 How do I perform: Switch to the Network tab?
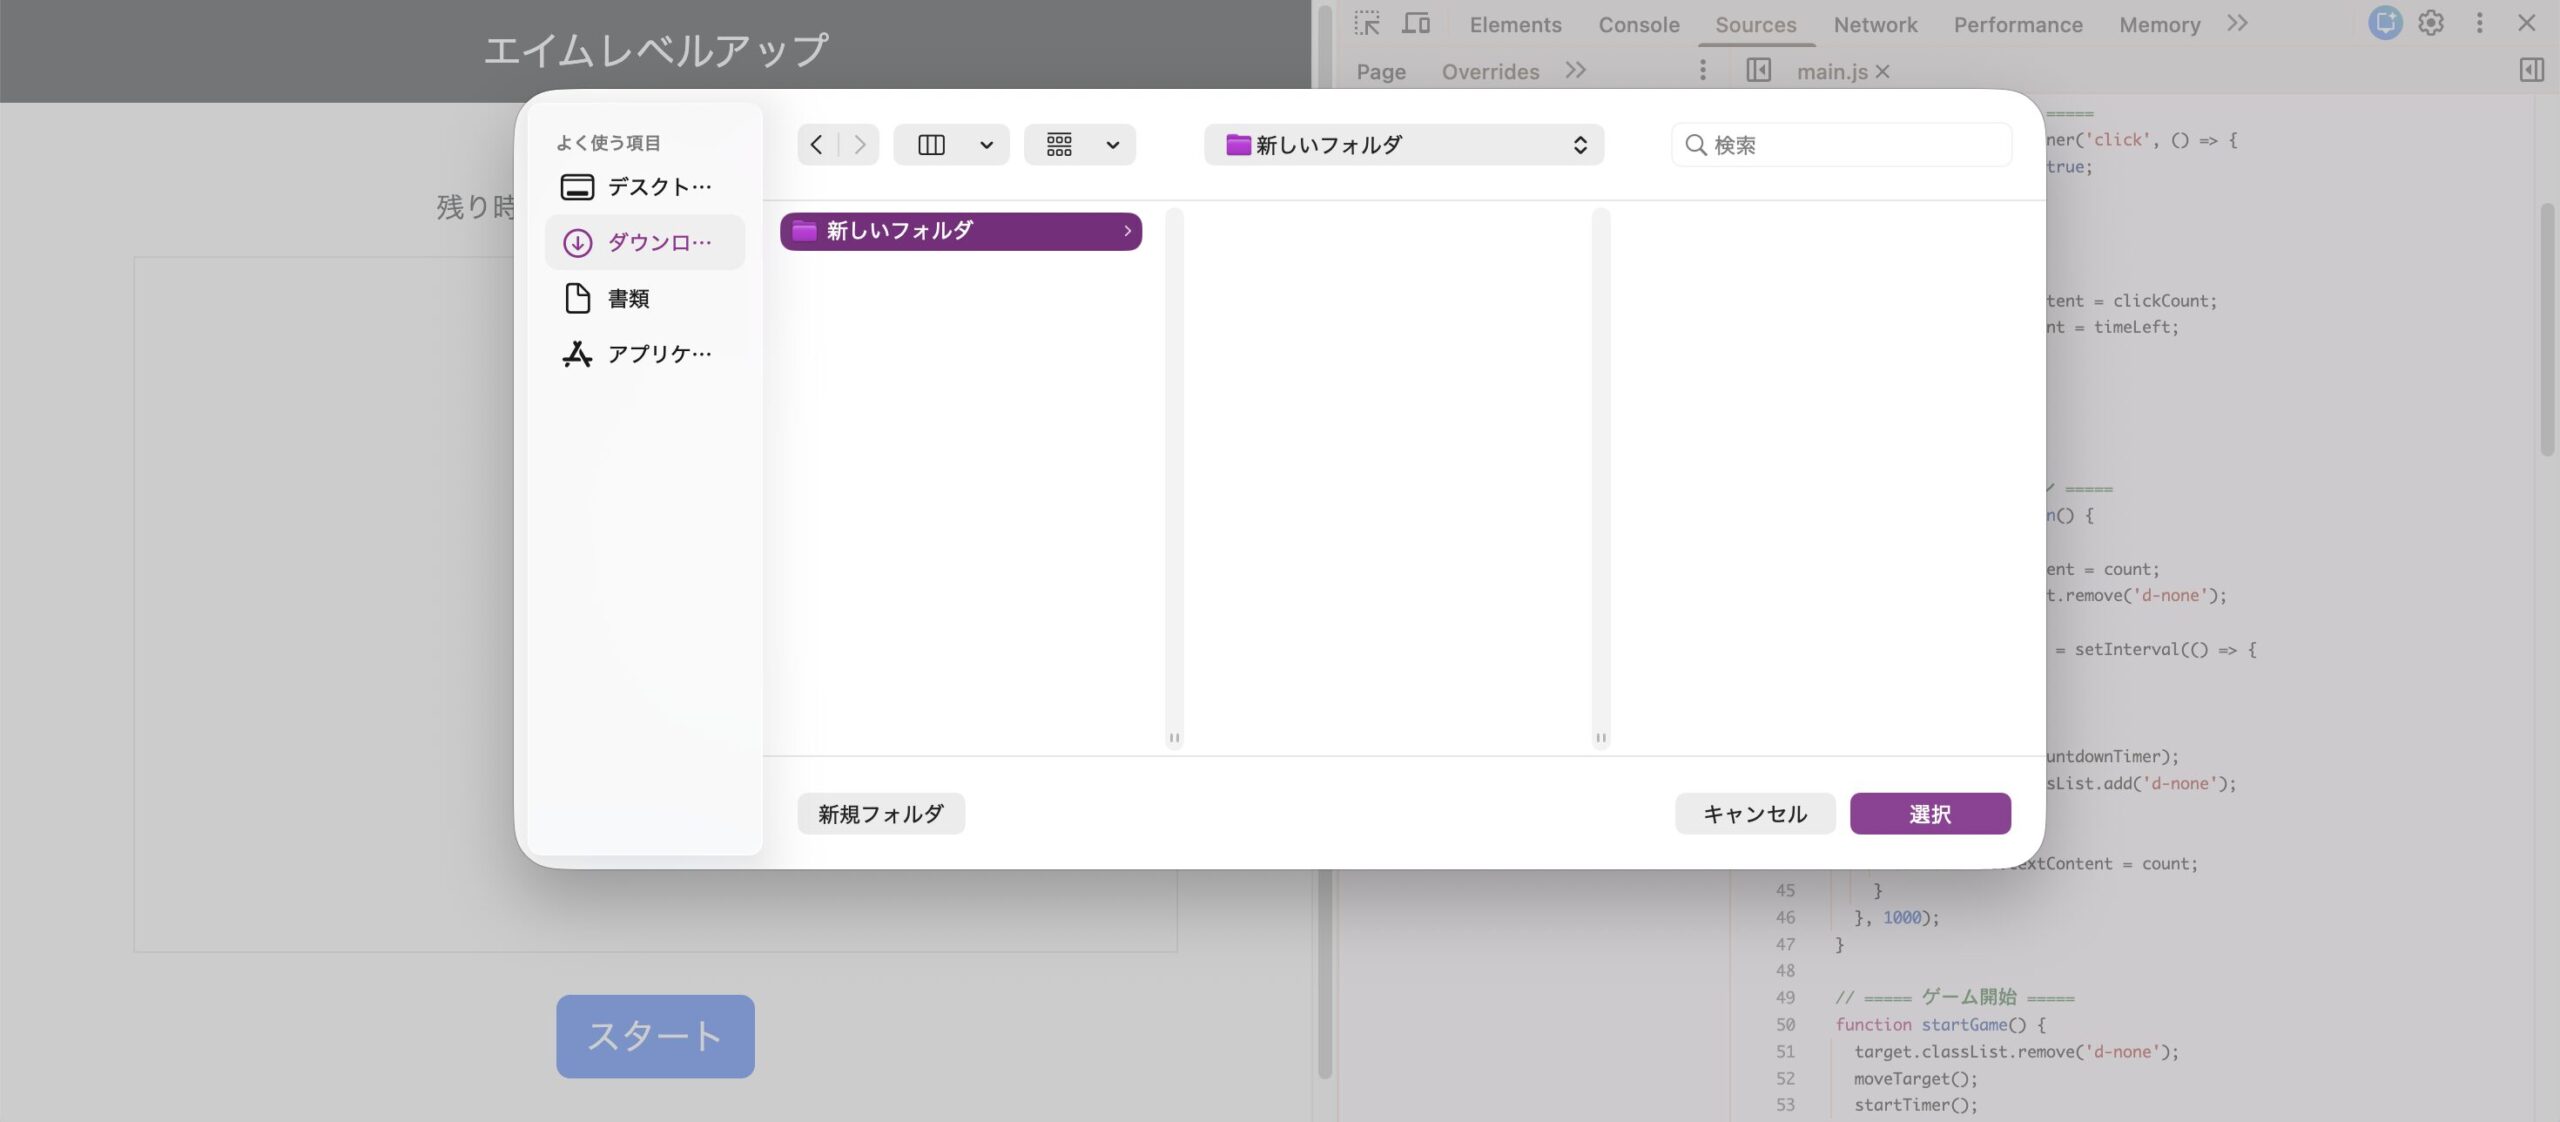(1875, 25)
